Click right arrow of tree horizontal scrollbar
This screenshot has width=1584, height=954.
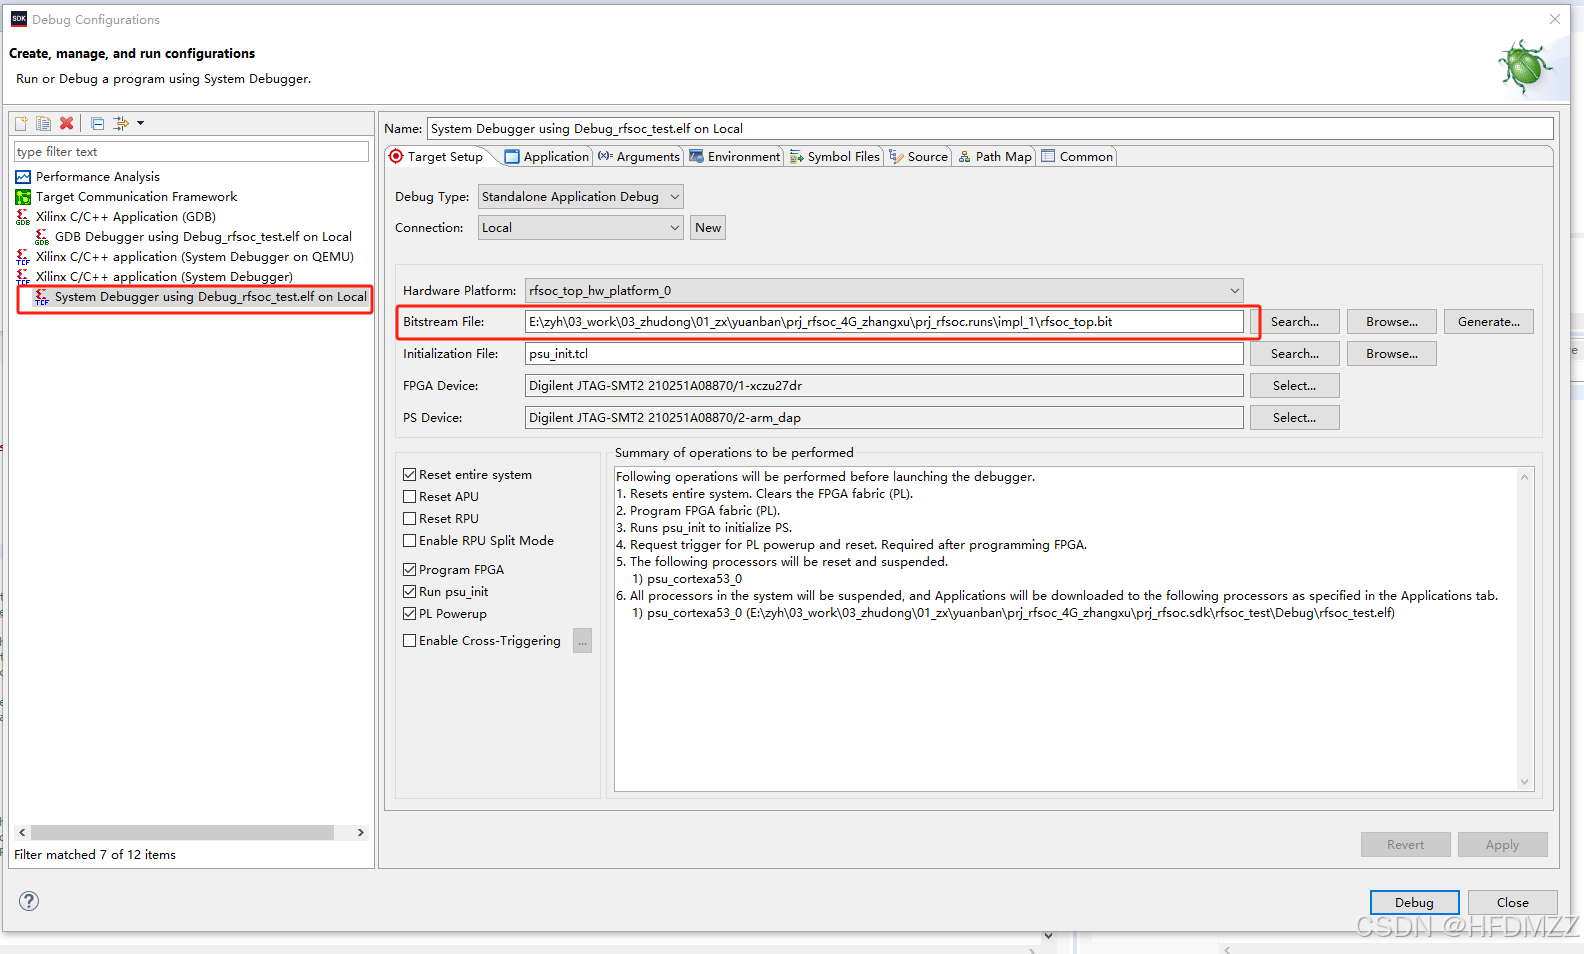(361, 833)
